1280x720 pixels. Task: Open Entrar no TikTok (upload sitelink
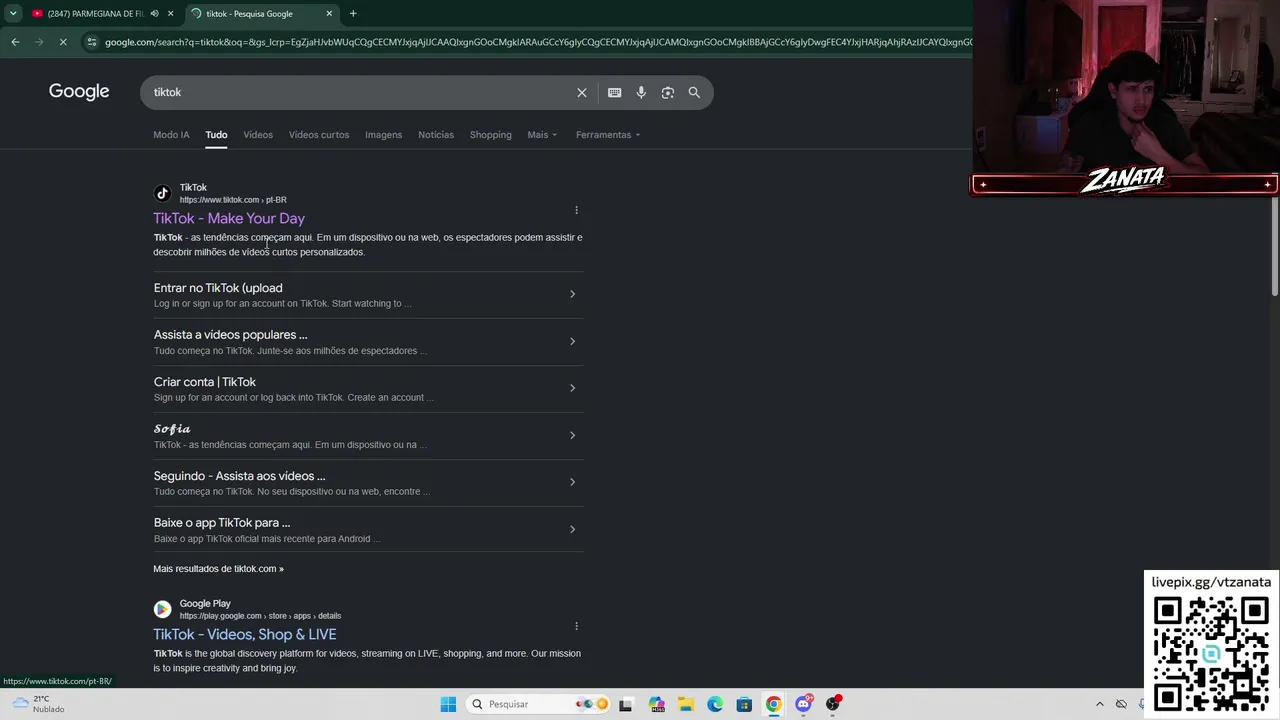click(x=218, y=288)
